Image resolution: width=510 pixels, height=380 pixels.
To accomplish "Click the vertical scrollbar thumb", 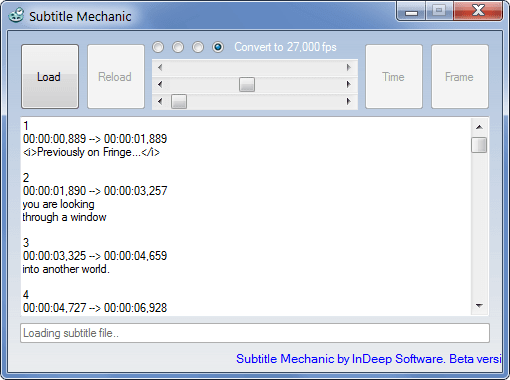I will (479, 145).
